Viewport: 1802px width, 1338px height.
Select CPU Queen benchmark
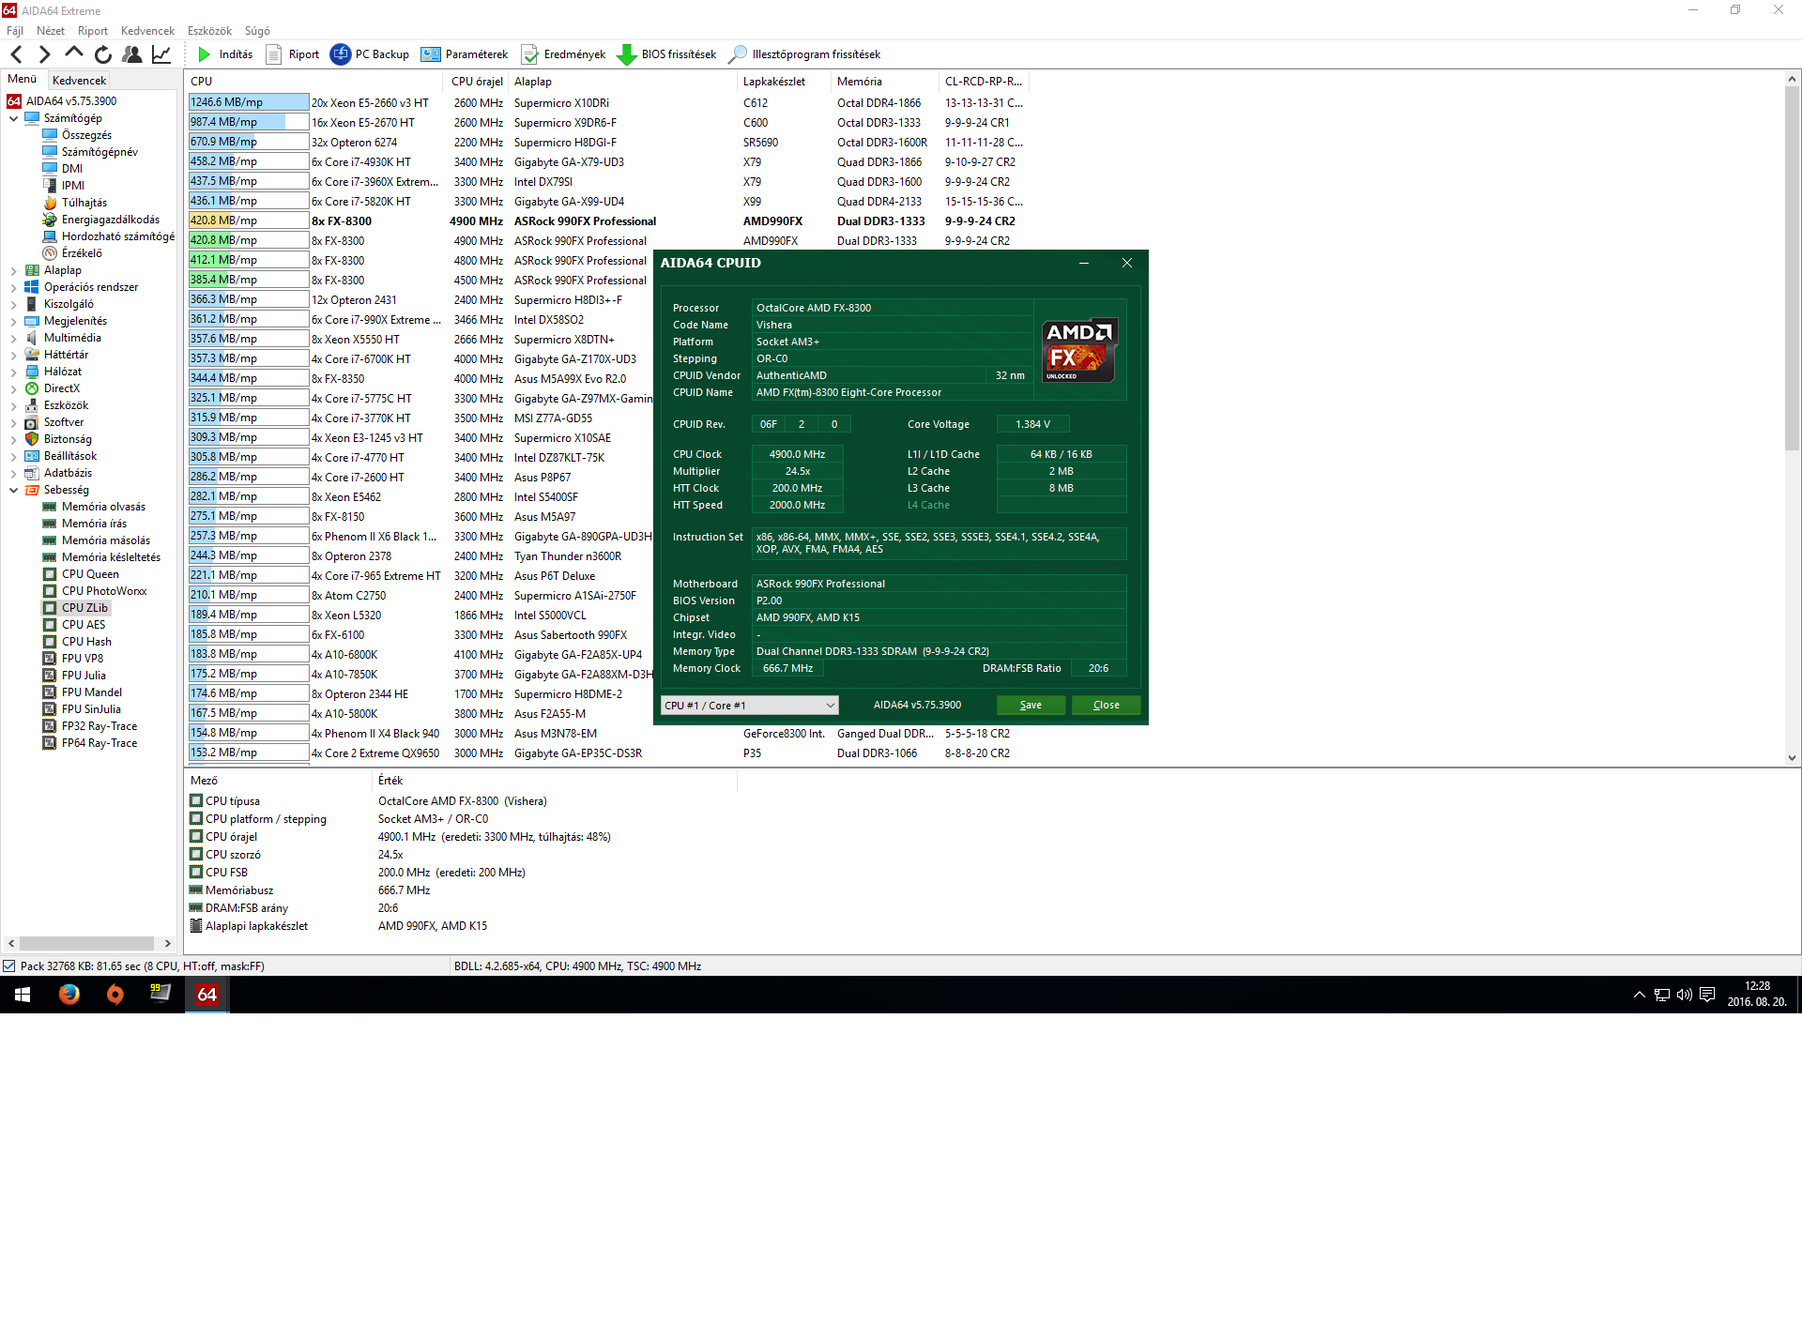(x=90, y=574)
